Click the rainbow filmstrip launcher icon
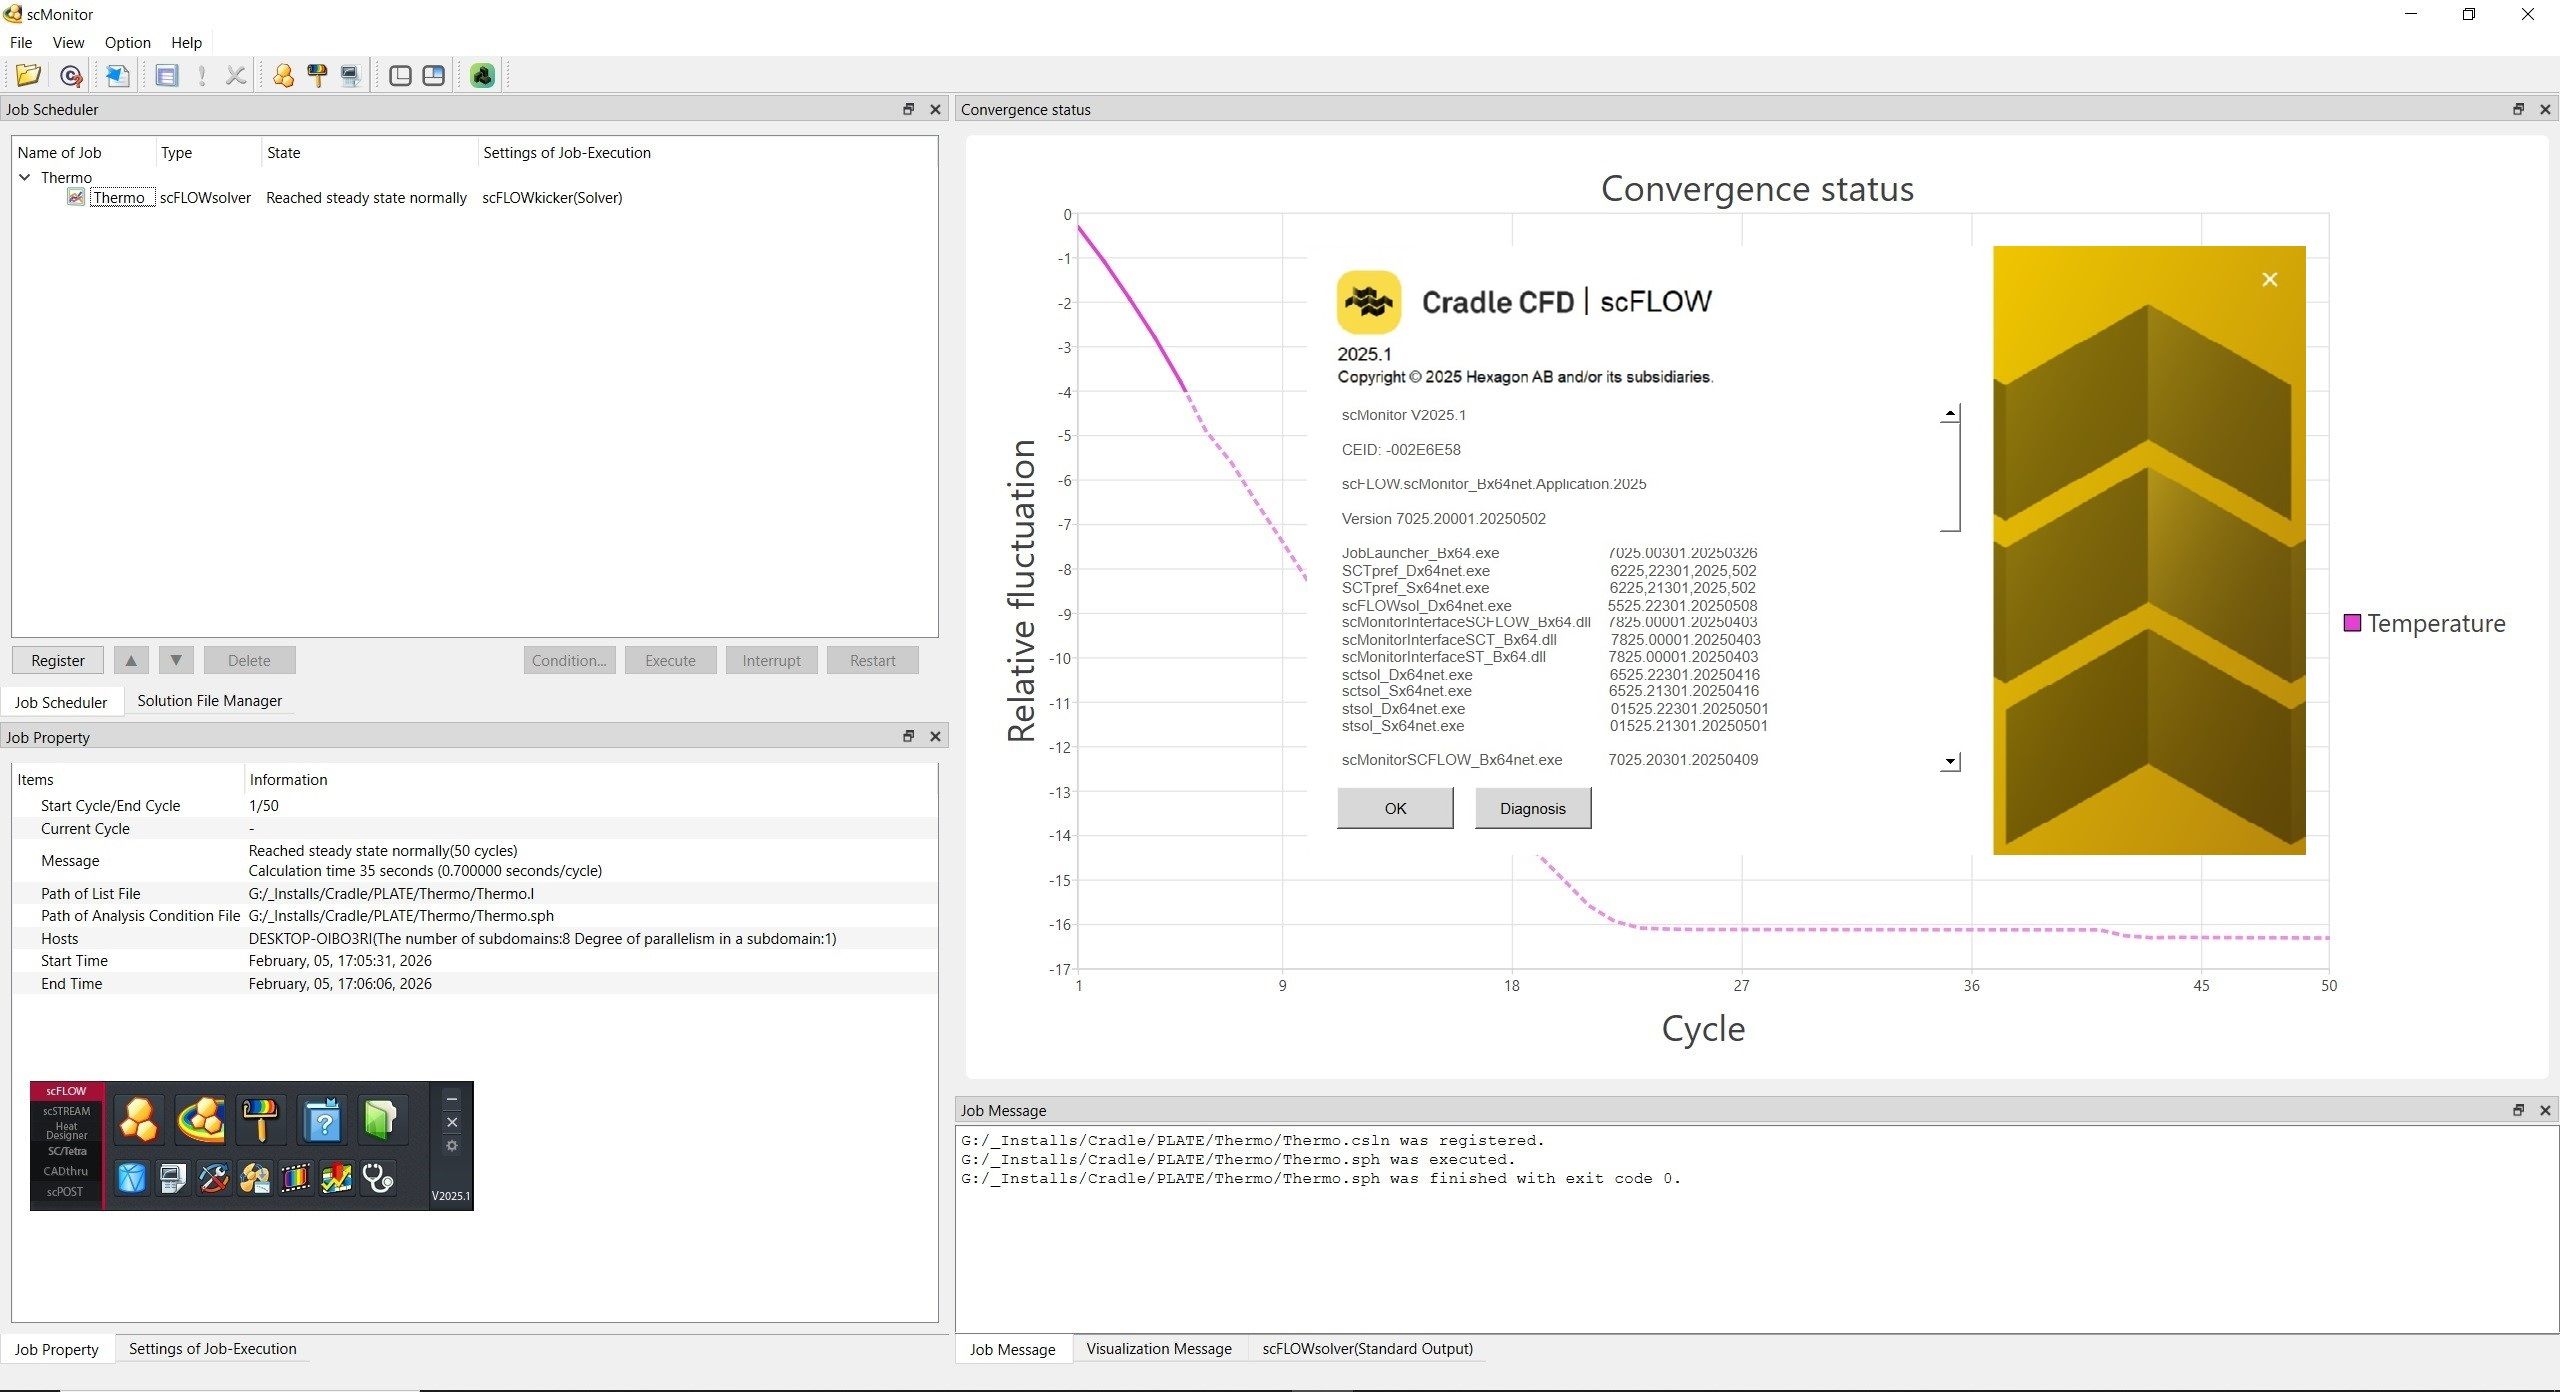 point(295,1179)
